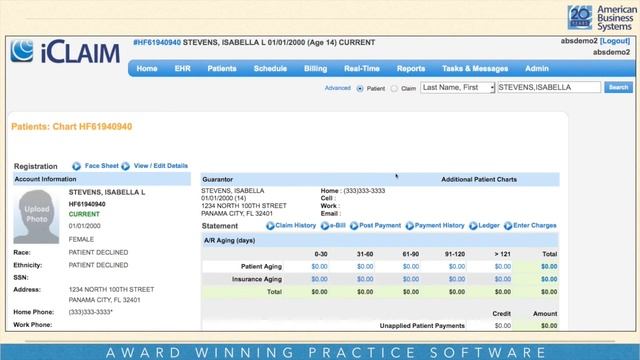Click Insurance Aging 61-90 amount
The image size is (640, 360).
click(x=411, y=279)
